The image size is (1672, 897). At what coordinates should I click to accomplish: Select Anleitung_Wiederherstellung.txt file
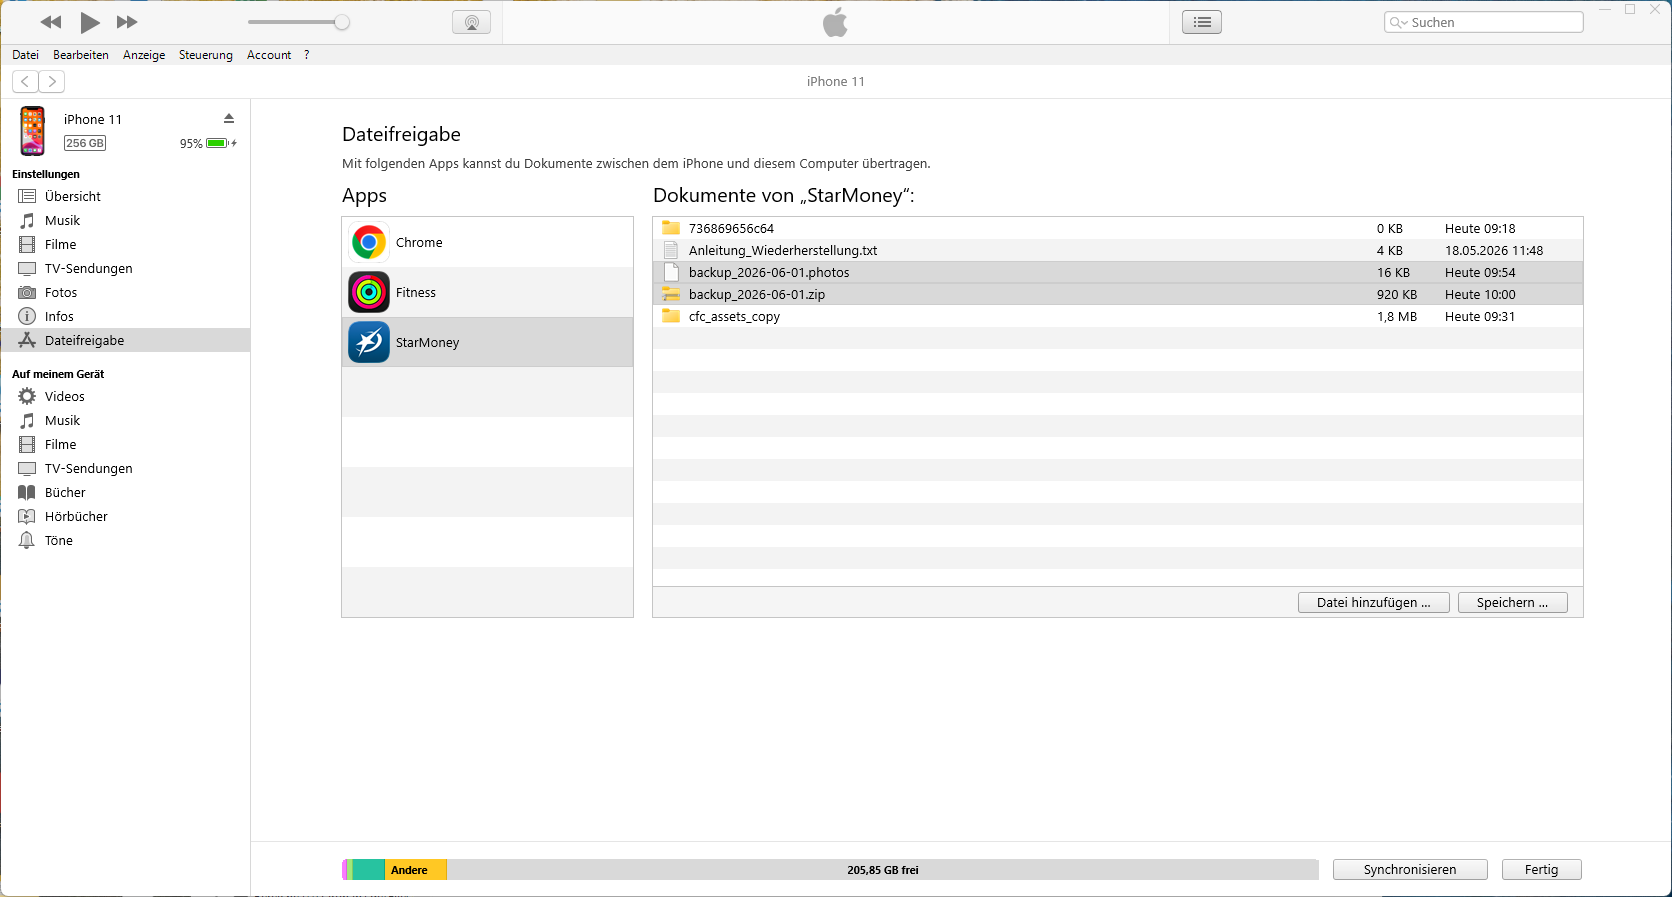(1117, 250)
